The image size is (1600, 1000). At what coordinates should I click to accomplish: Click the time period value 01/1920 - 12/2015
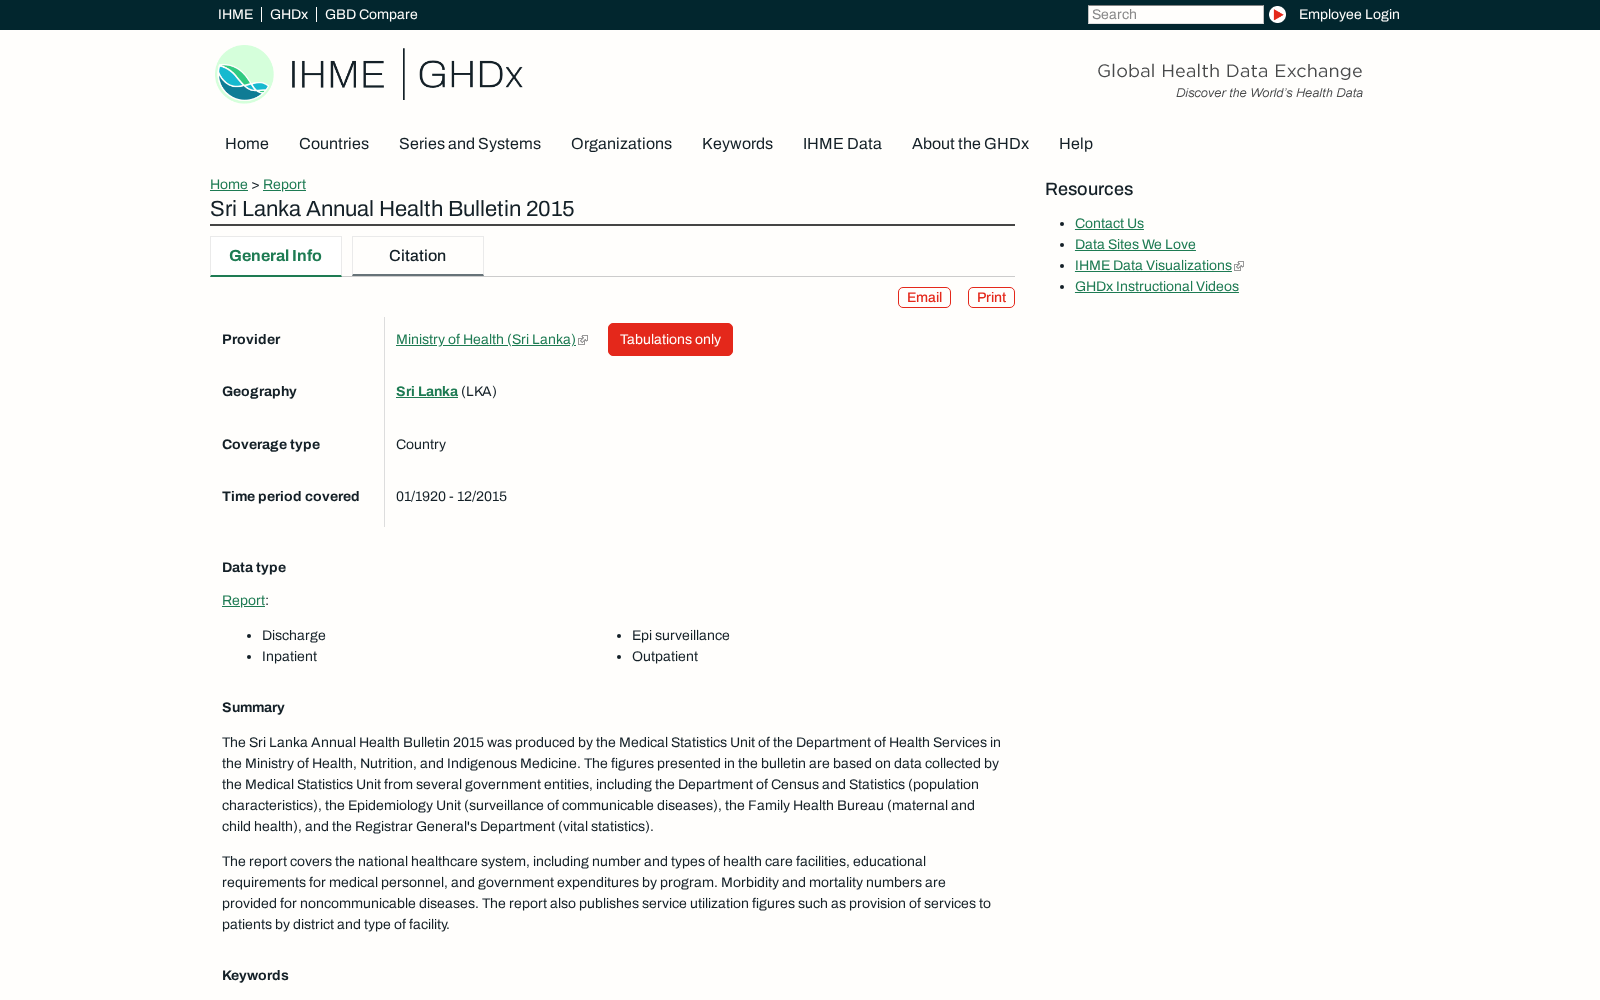(451, 497)
